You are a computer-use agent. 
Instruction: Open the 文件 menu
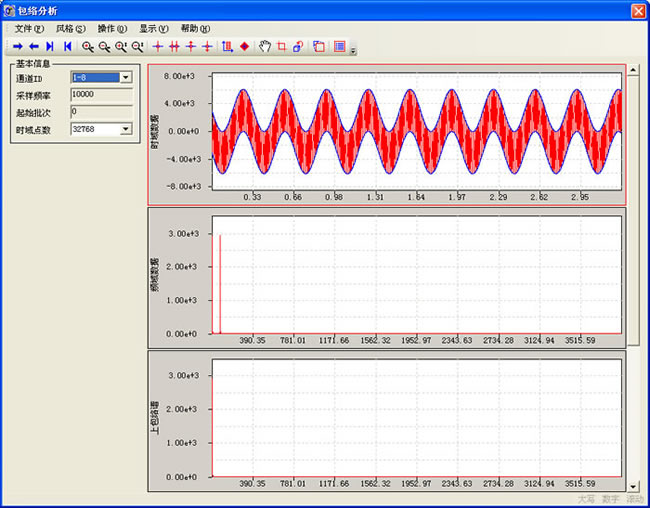(29, 28)
